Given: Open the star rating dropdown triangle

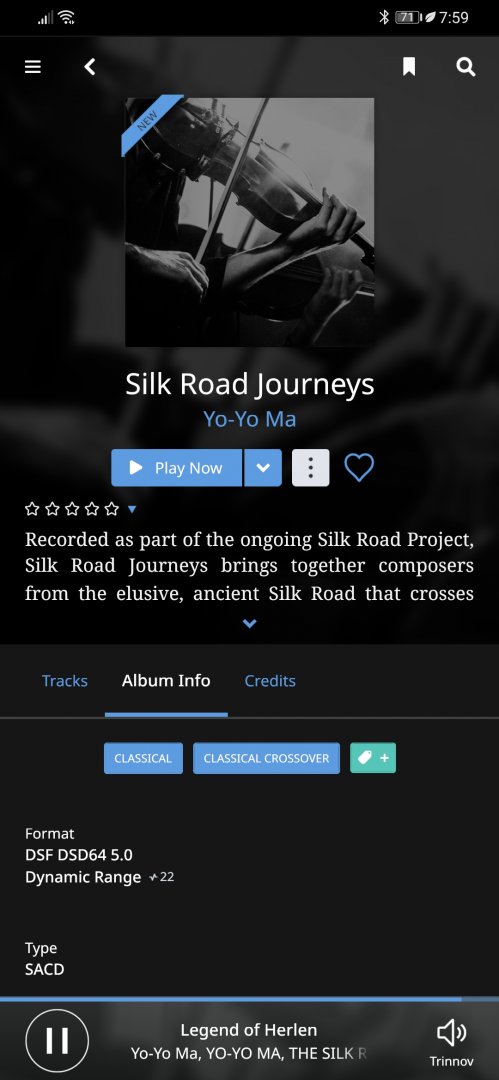Looking at the screenshot, I should point(132,509).
